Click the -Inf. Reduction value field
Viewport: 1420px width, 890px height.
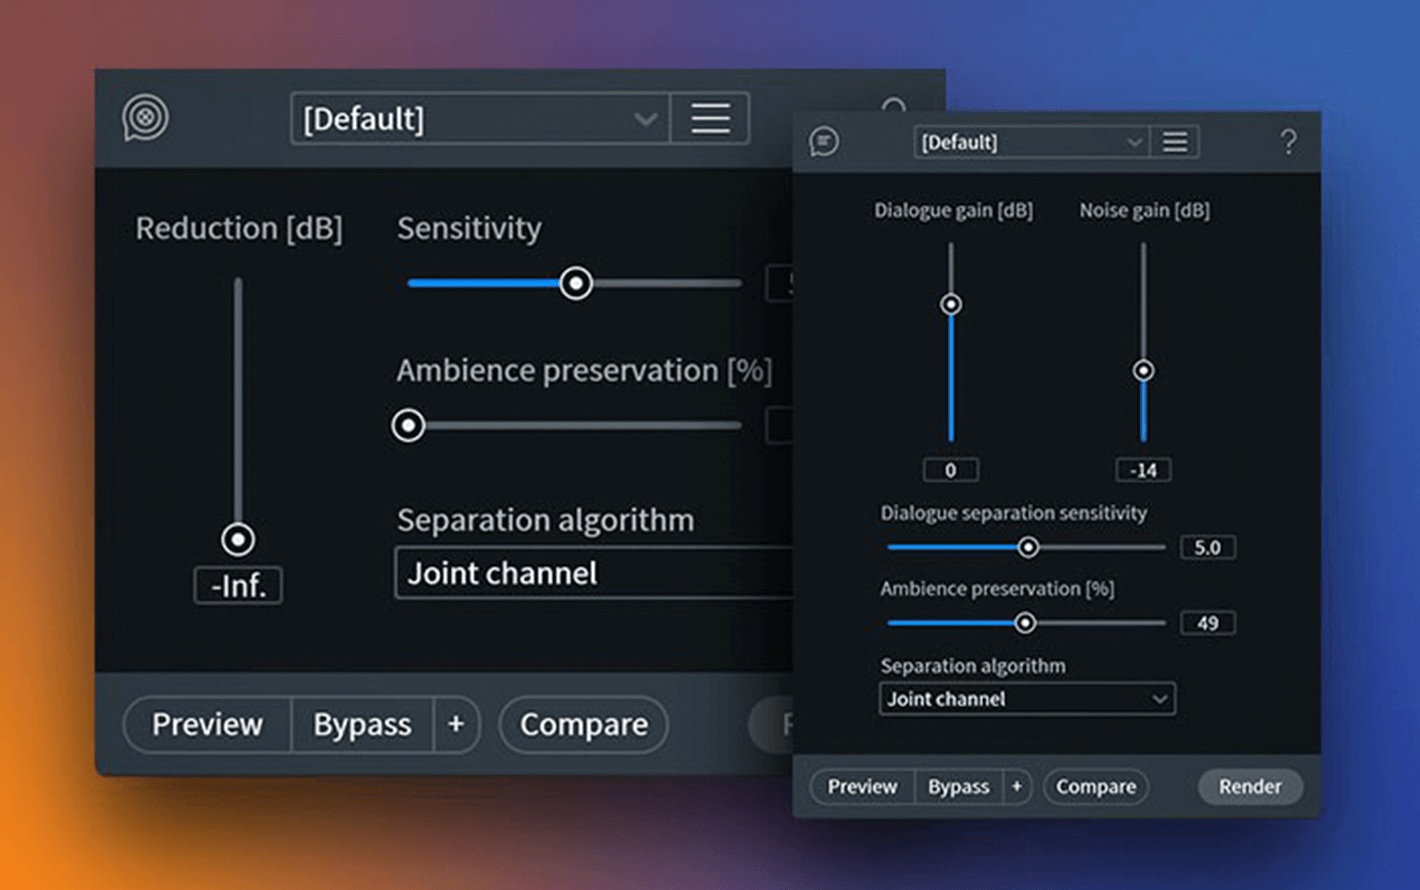pyautogui.click(x=238, y=586)
